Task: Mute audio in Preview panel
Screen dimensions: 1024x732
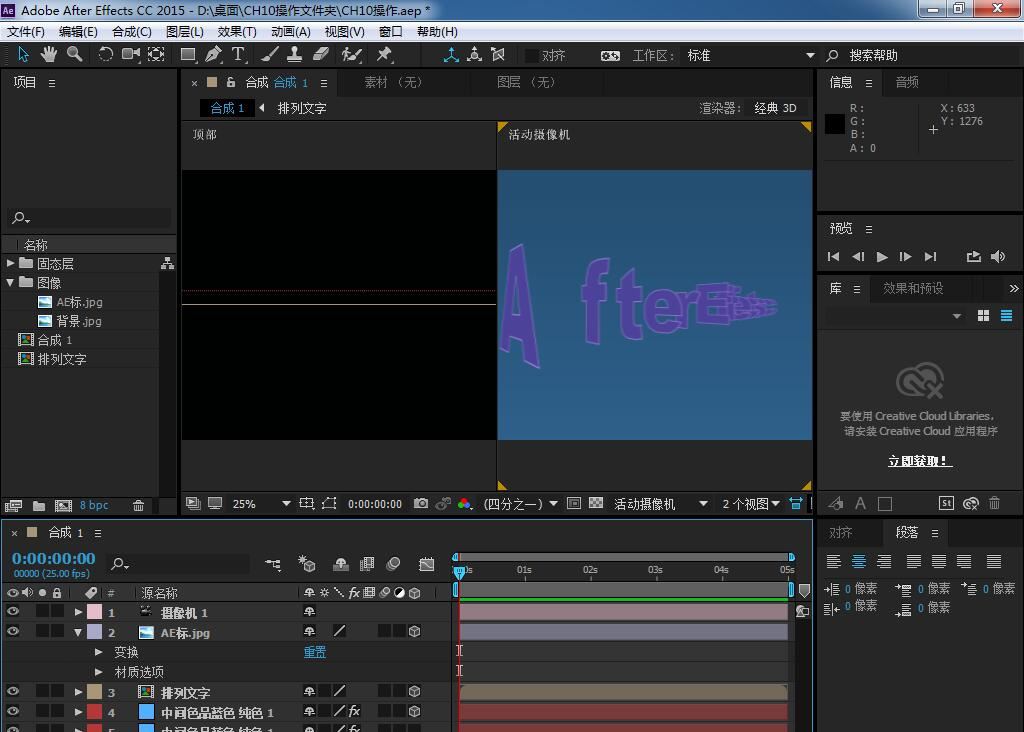Action: tap(997, 257)
